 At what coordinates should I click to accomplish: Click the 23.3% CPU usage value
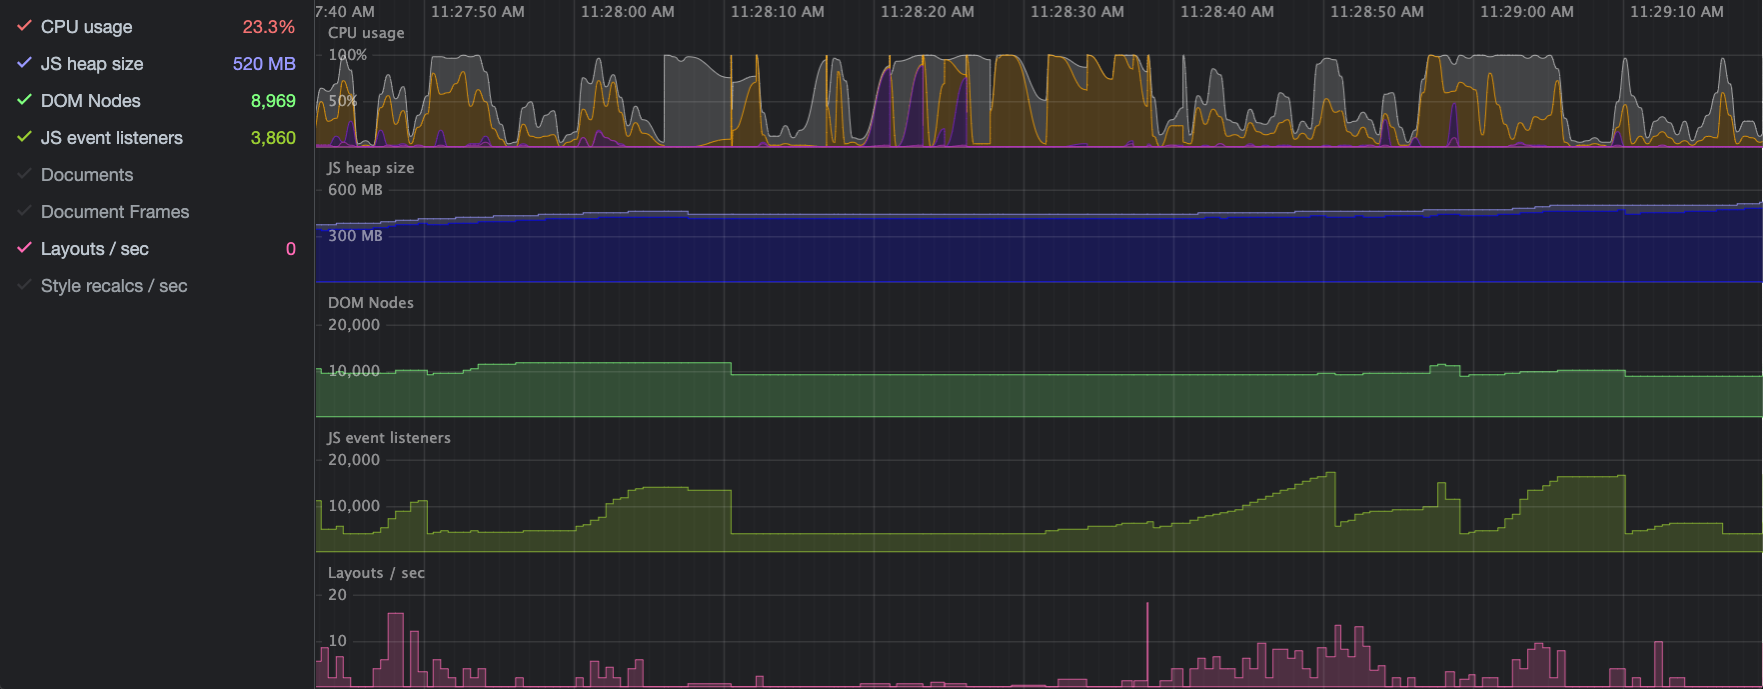[268, 27]
